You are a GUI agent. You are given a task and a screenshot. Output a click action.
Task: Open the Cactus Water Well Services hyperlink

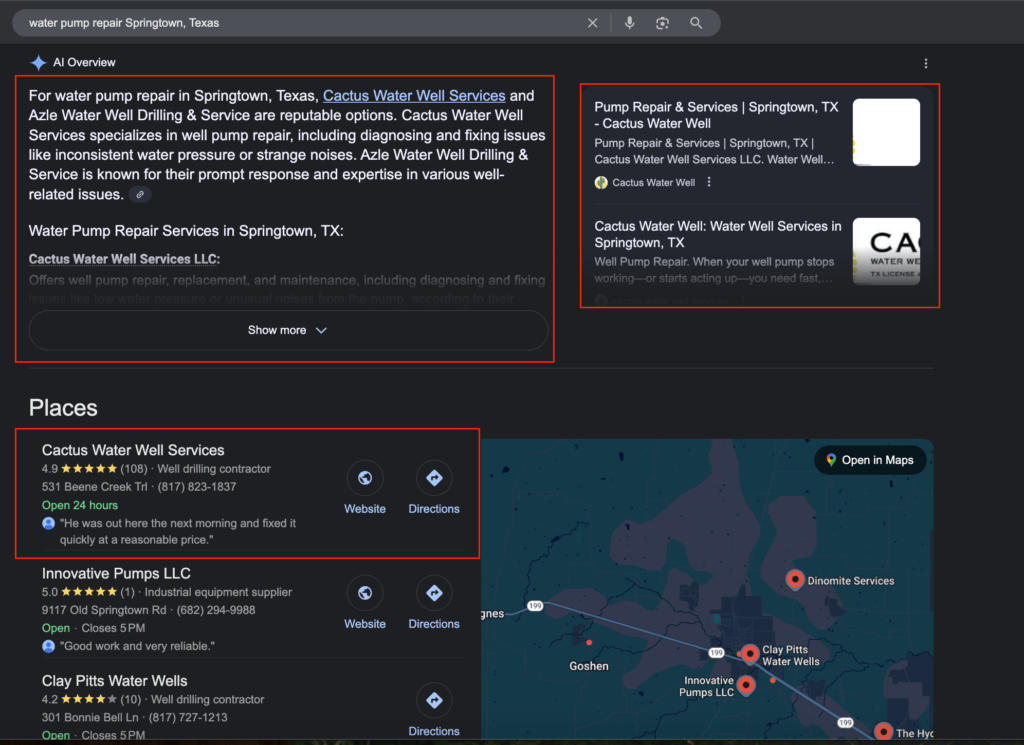[x=414, y=95]
